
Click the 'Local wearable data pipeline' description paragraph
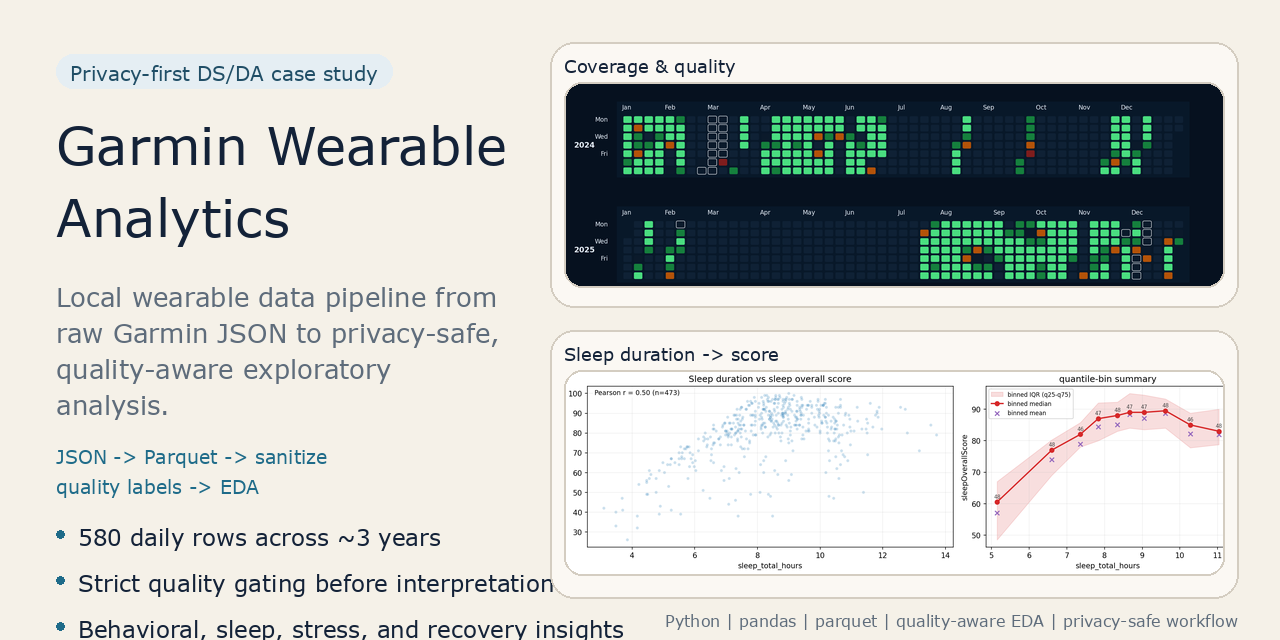point(278,352)
